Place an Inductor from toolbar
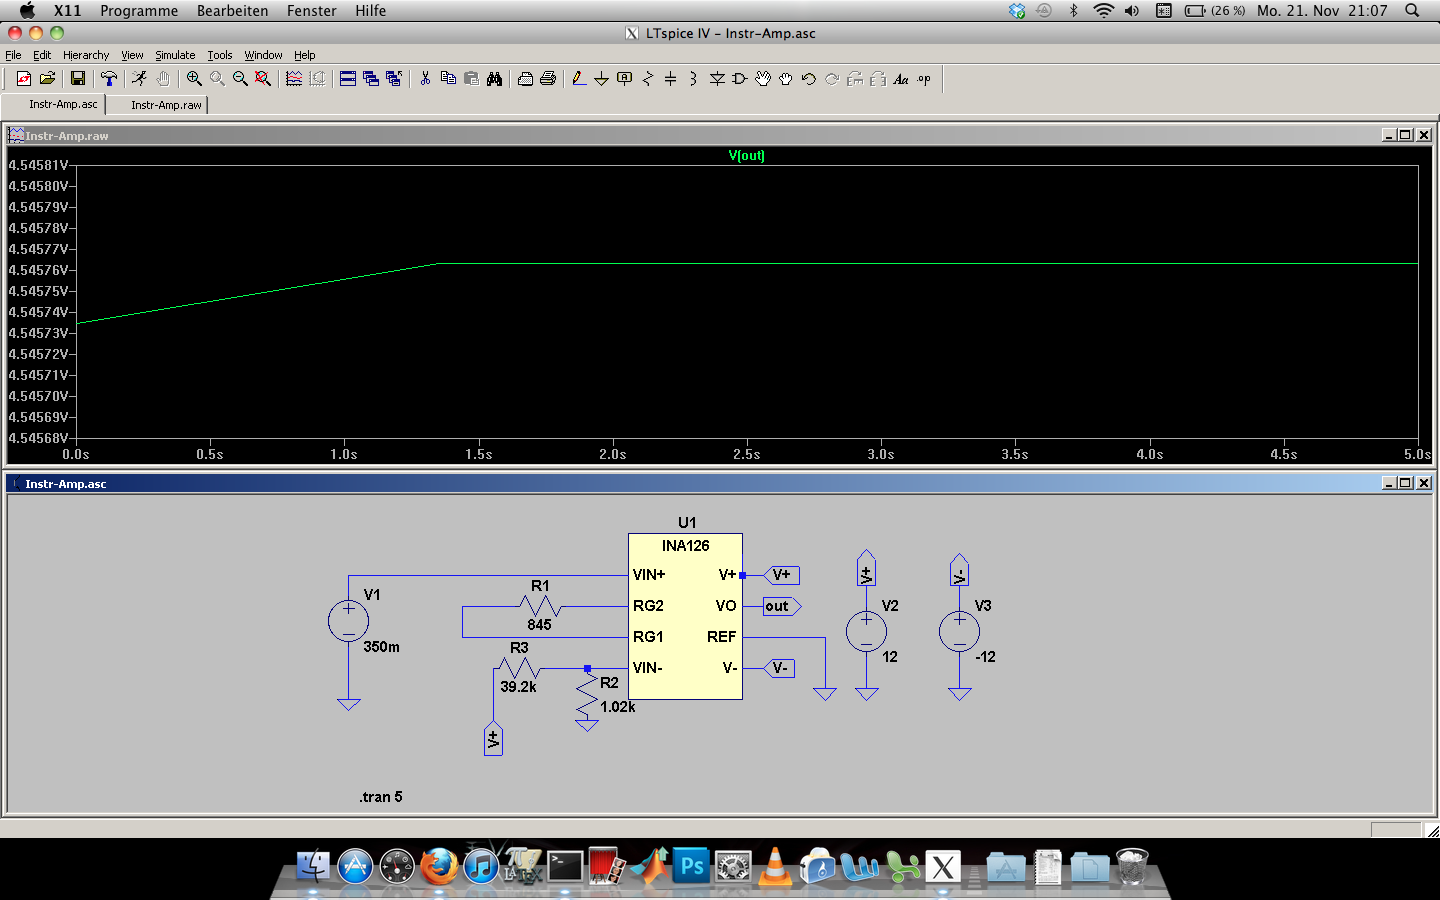1440x900 pixels. tap(693, 79)
